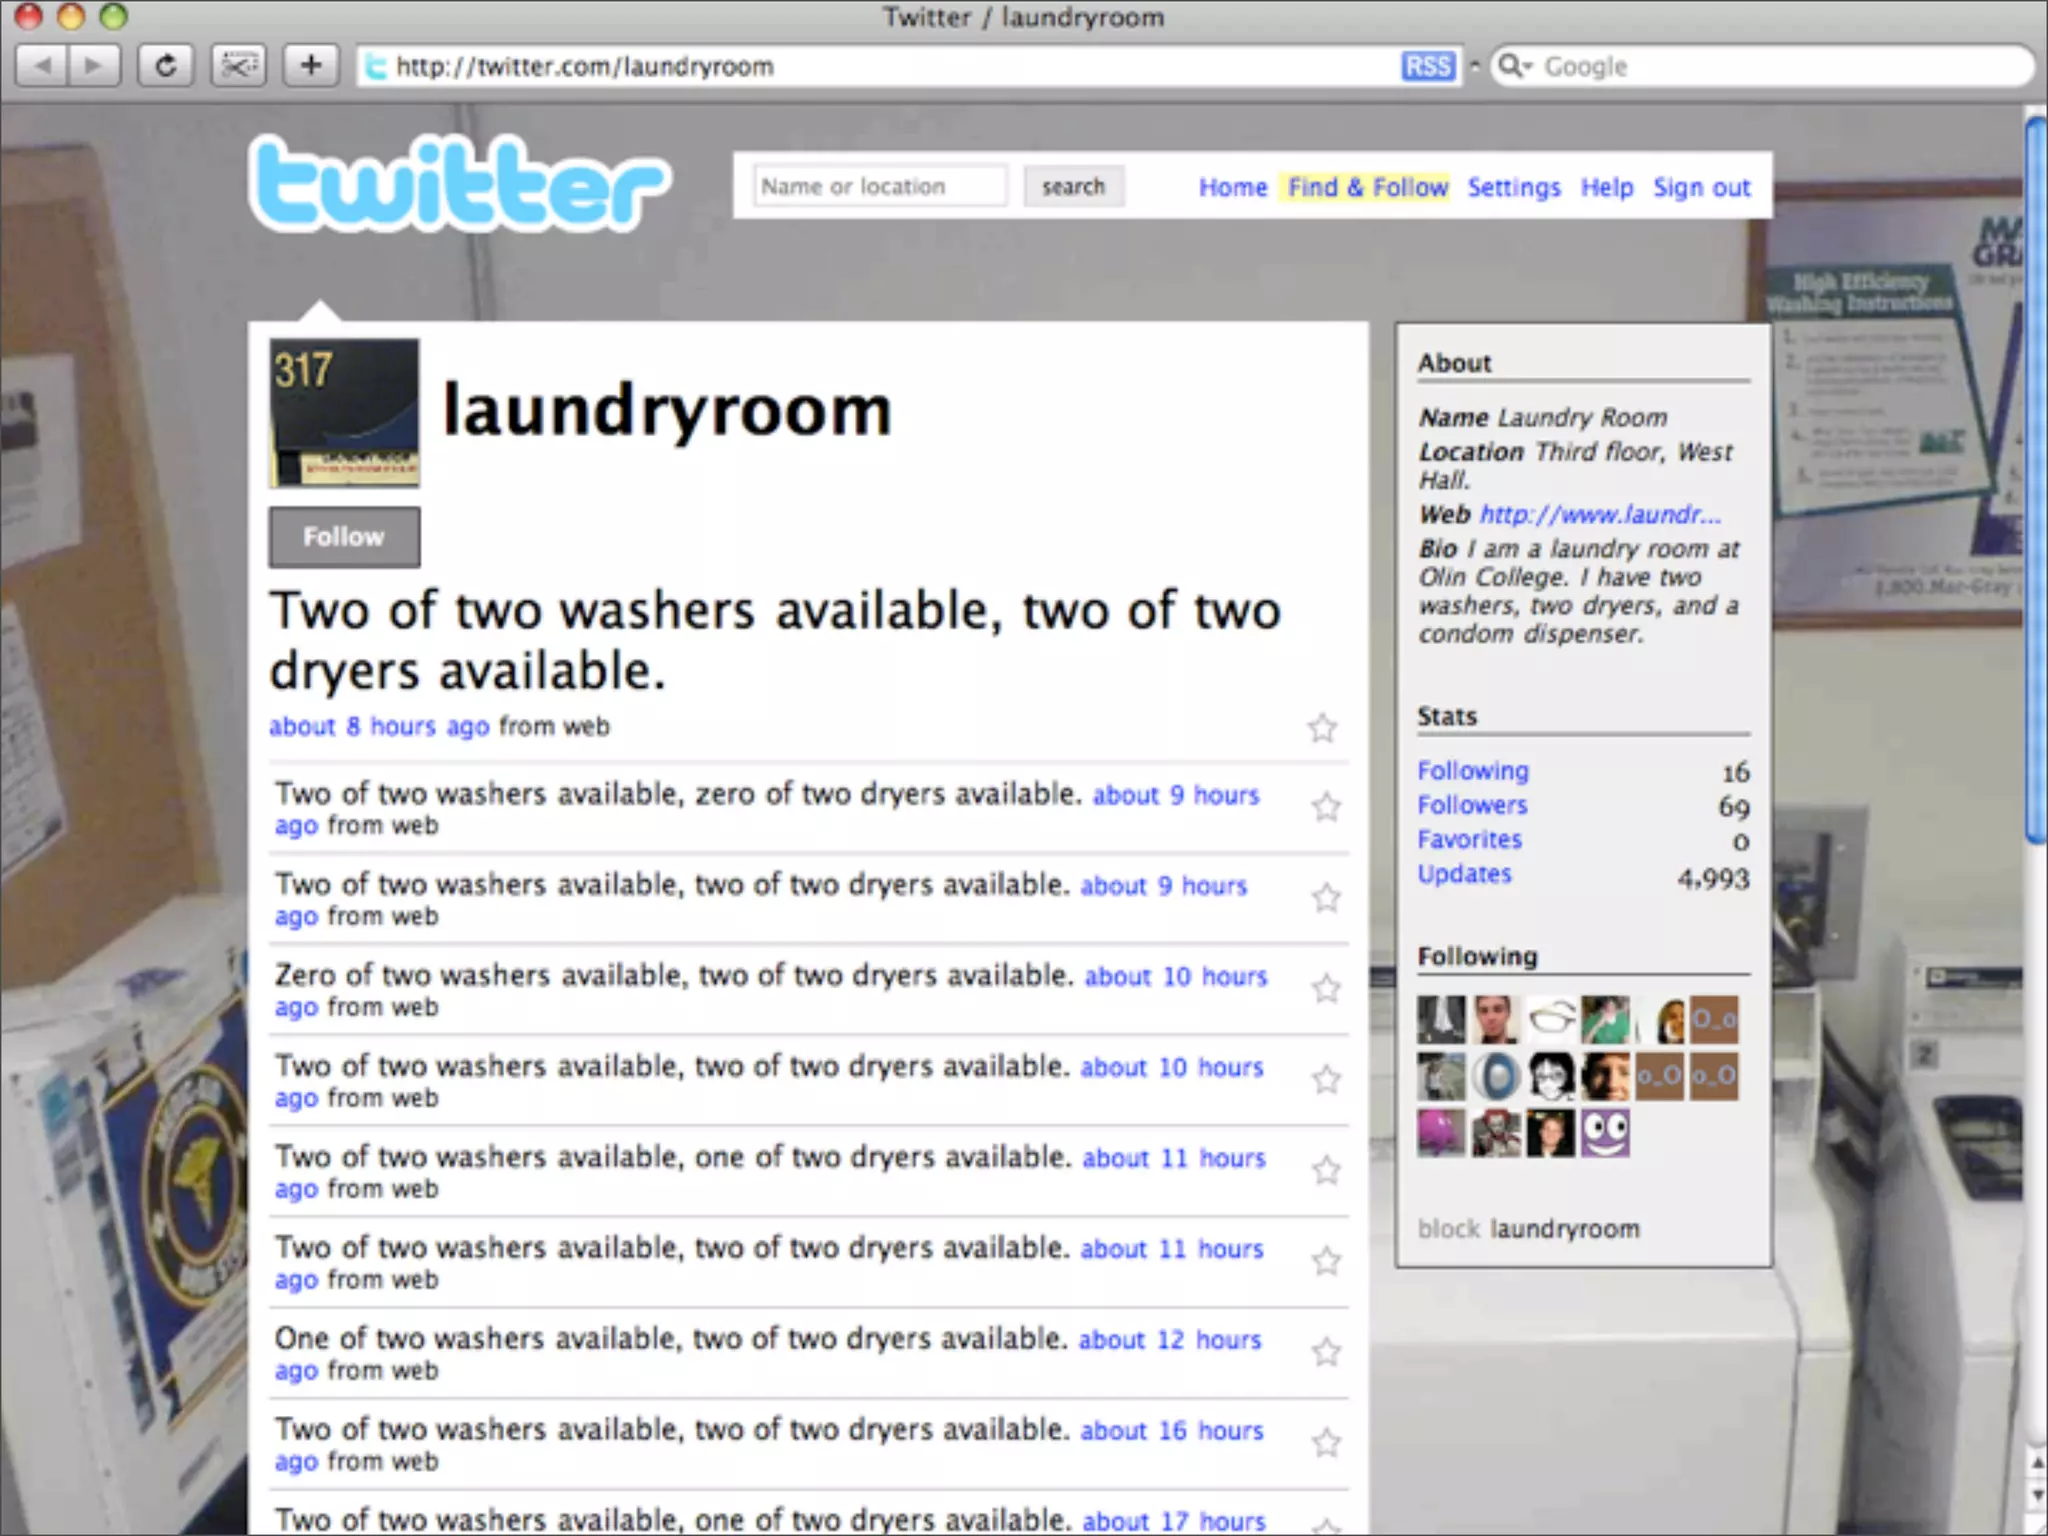The height and width of the screenshot is (1536, 2048).
Task: Open the Followers stats link
Action: point(1472,805)
